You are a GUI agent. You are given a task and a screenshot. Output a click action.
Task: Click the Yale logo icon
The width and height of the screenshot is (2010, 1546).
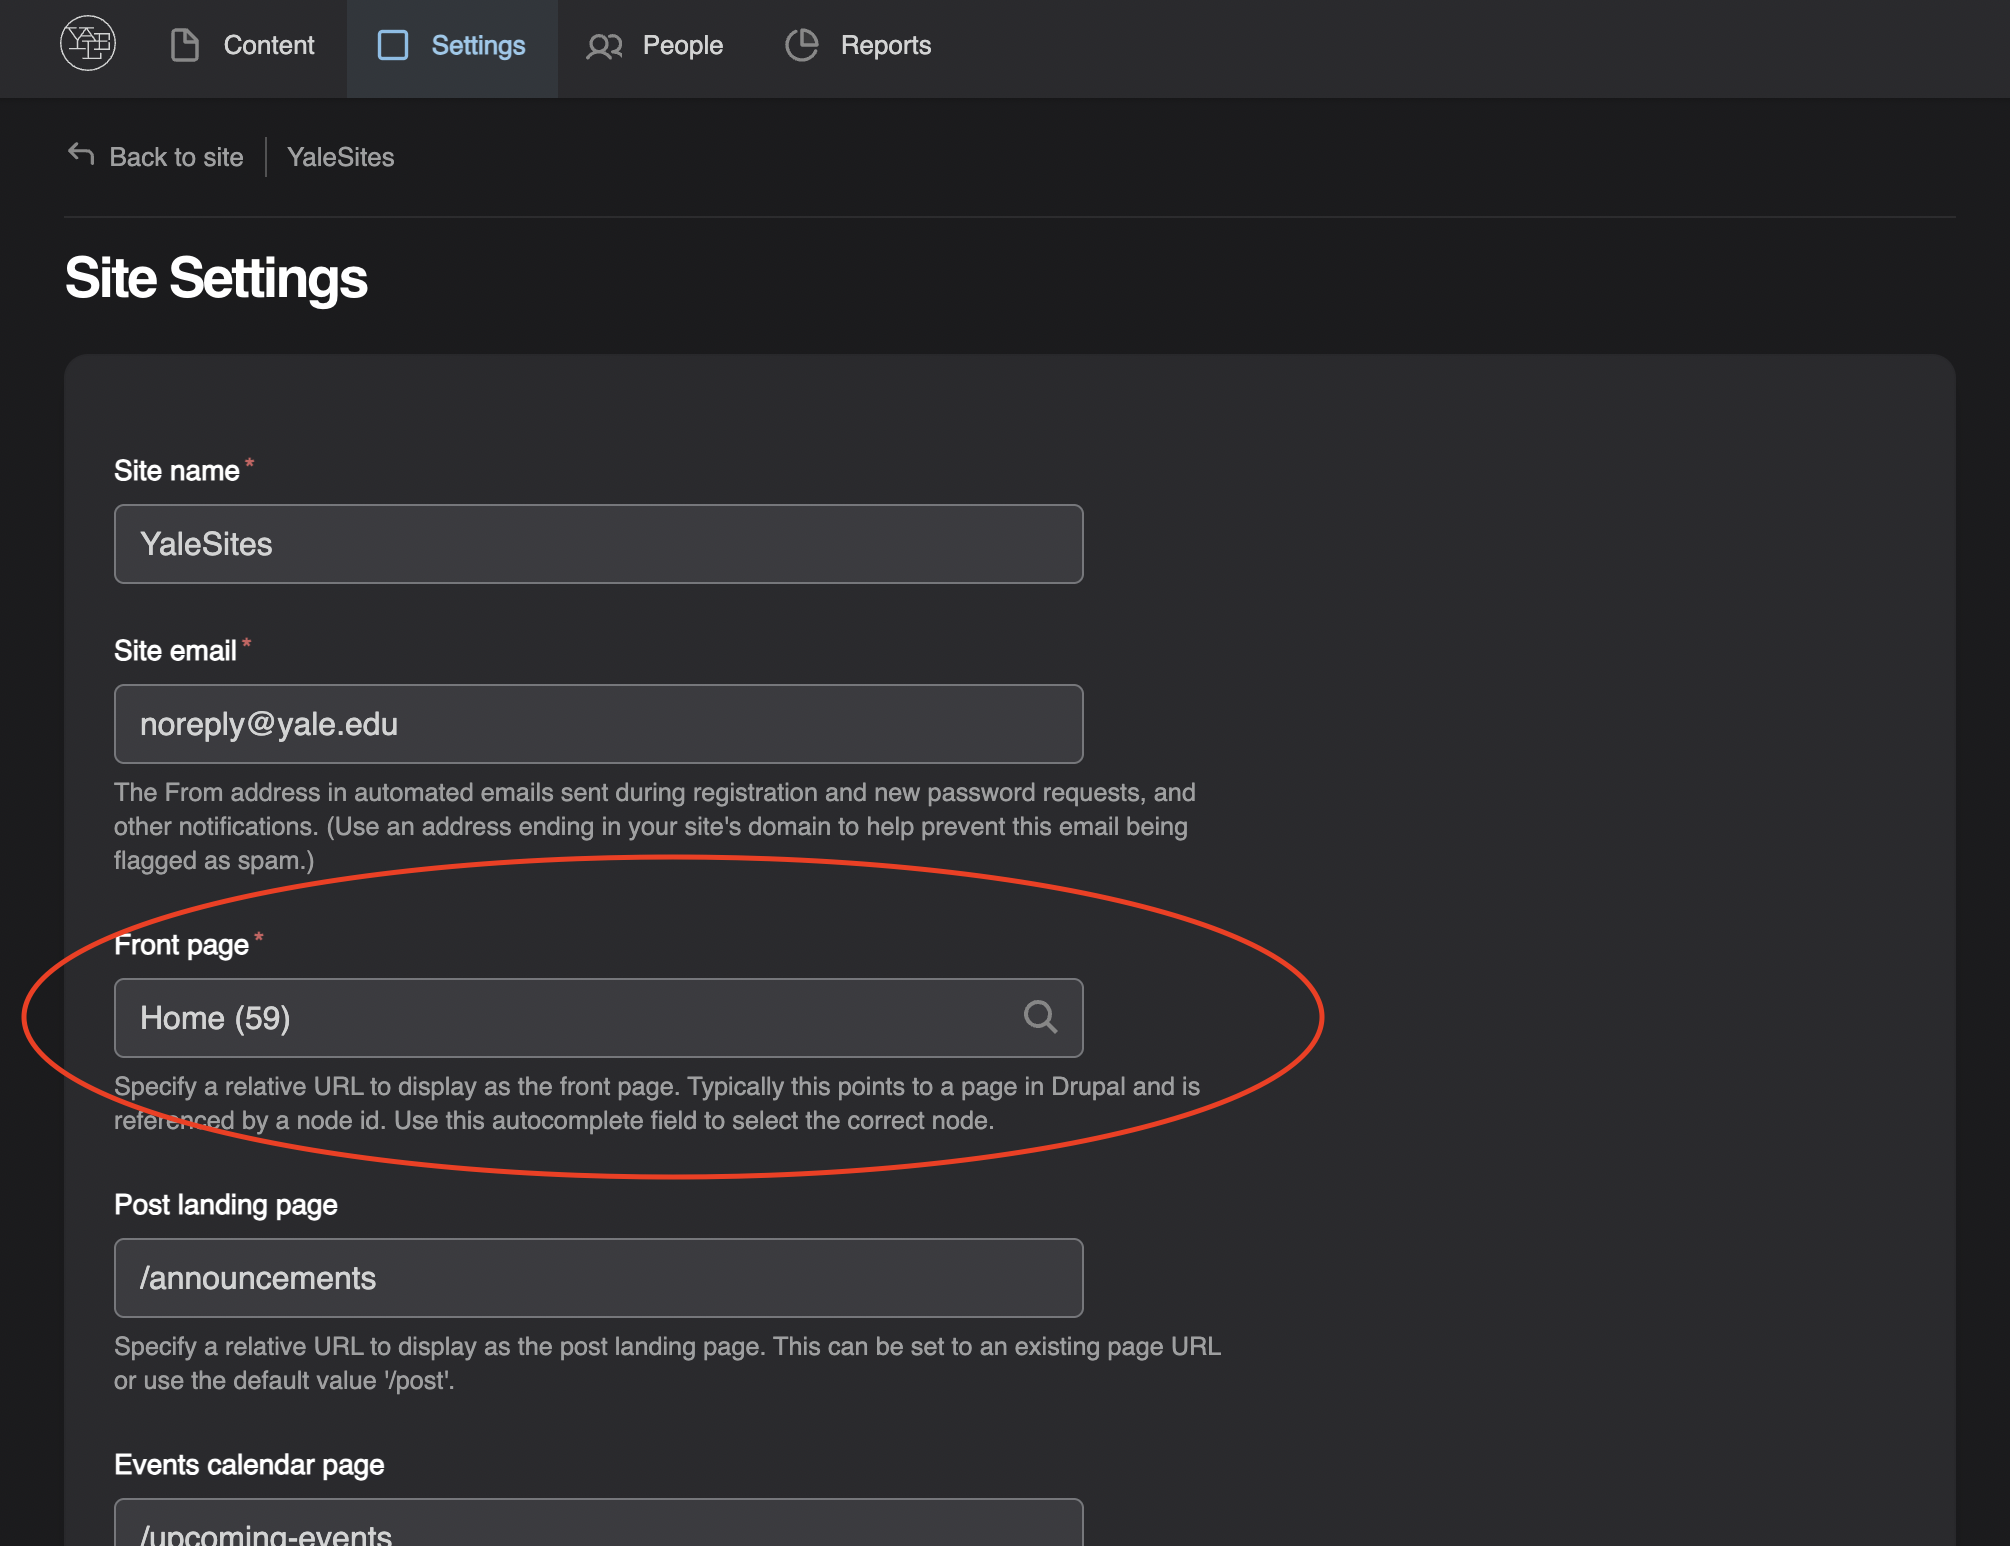[x=88, y=44]
